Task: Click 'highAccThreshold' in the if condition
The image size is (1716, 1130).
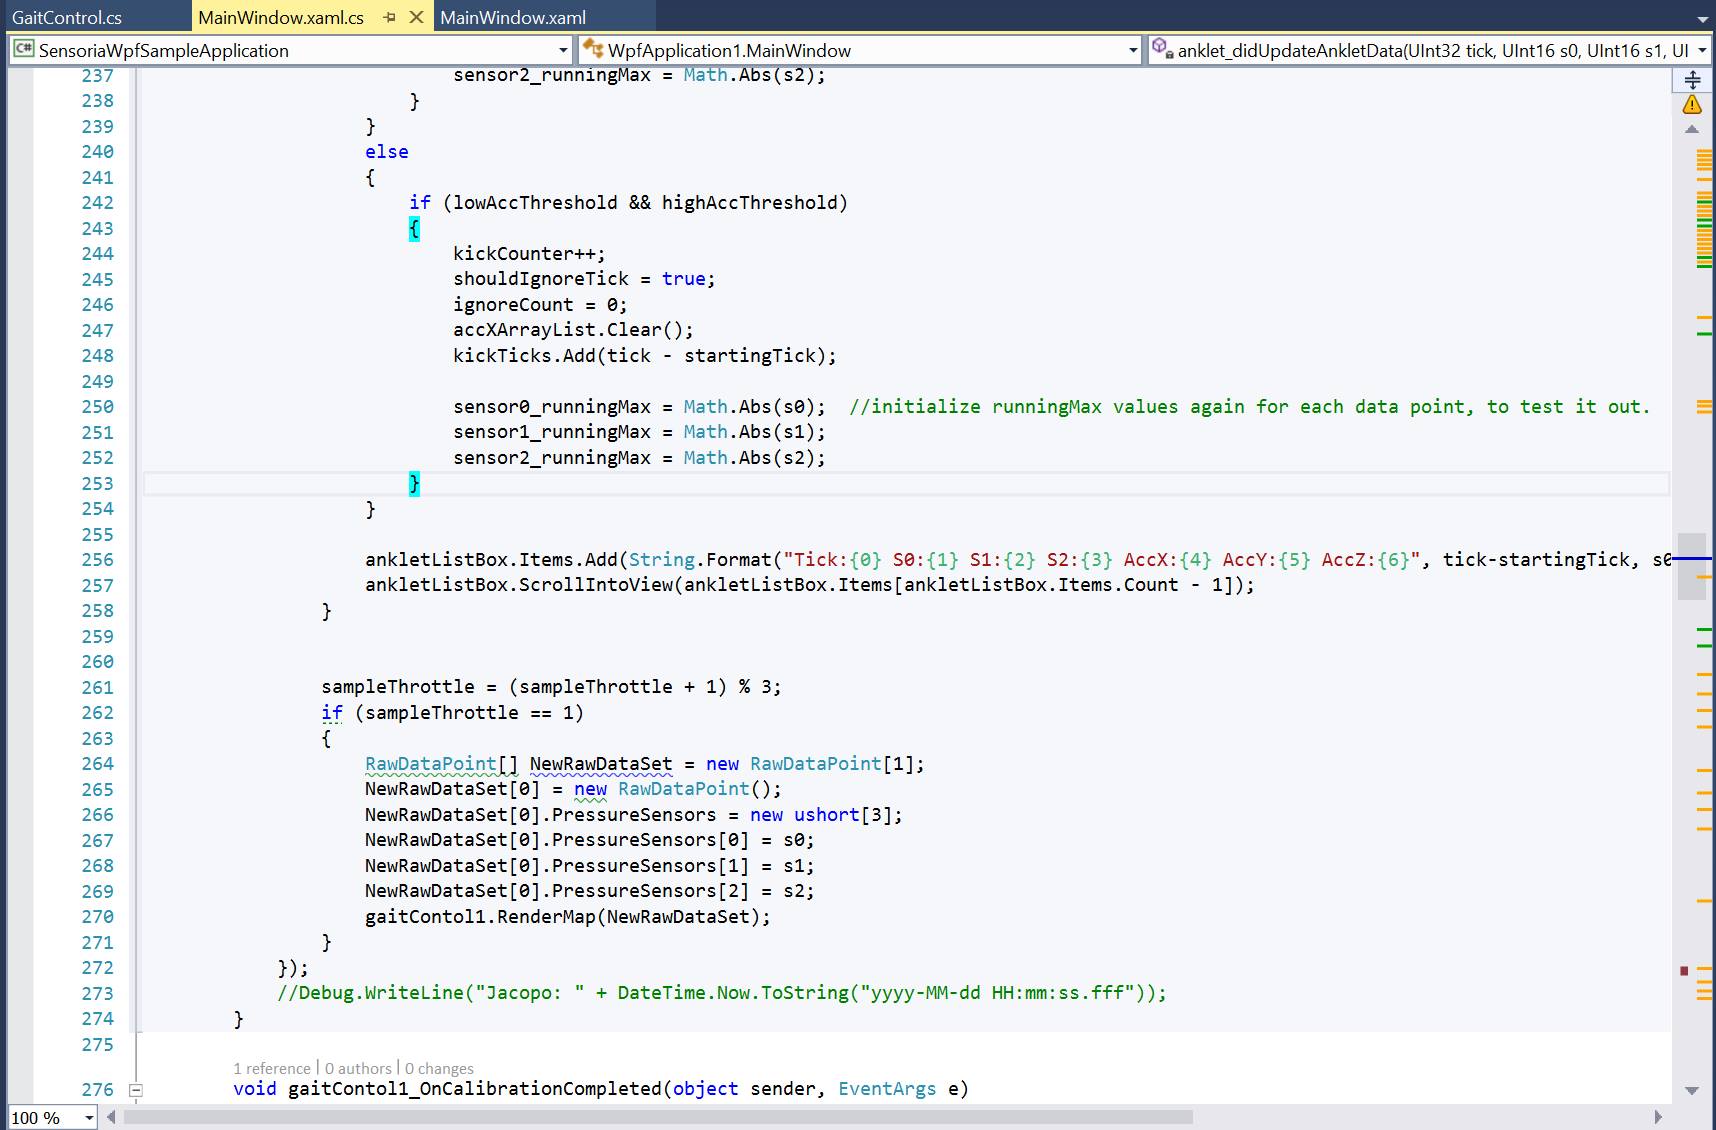Action: (x=749, y=203)
